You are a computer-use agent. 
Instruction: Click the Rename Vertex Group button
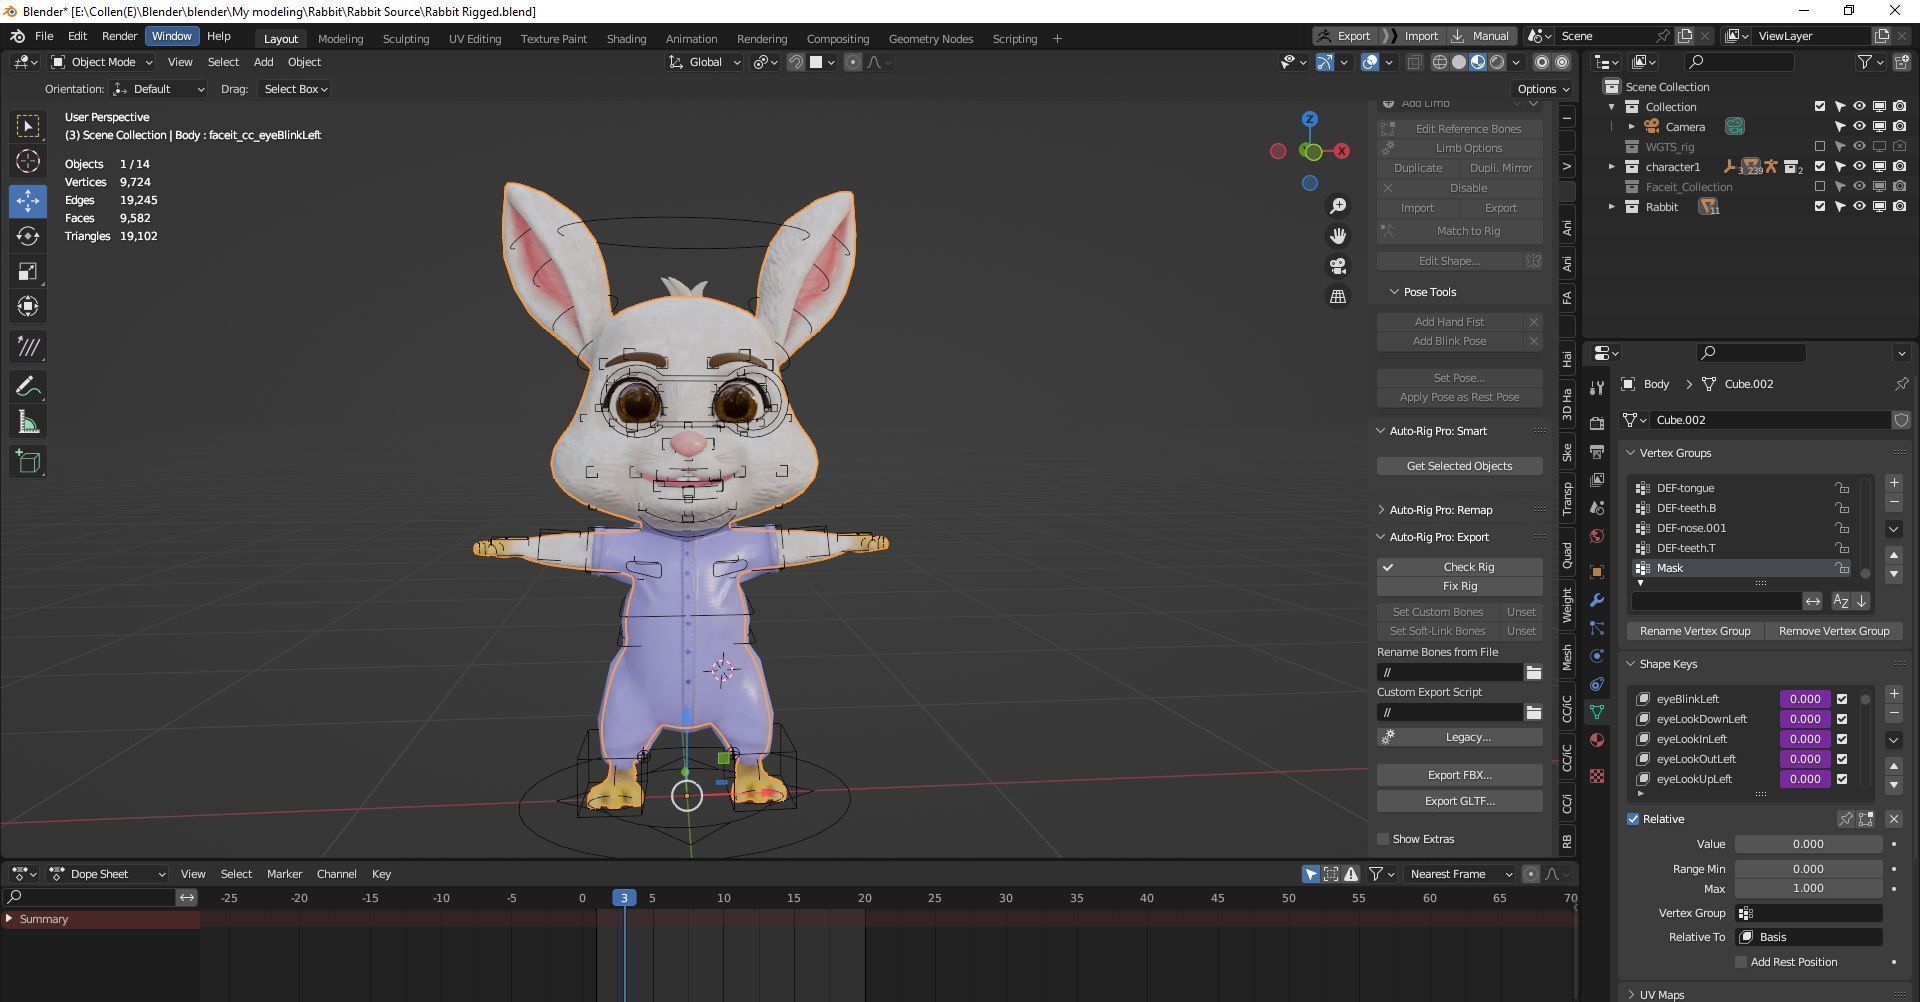tap(1694, 631)
